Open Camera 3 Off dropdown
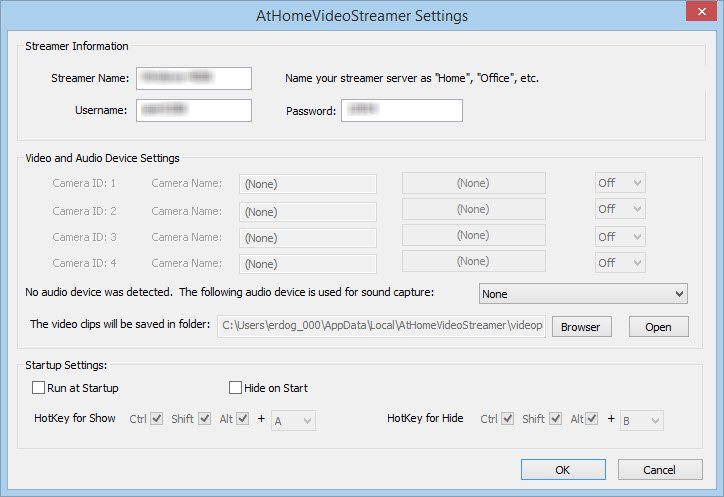The height and width of the screenshot is (497, 724). [x=620, y=236]
